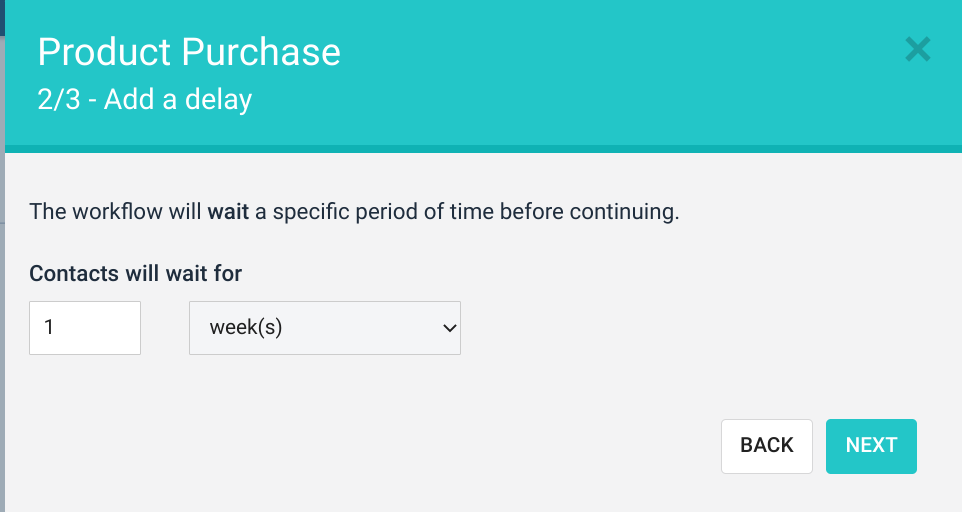Click the "2/3" step counter
Viewport: 962px width, 512px height.
click(x=58, y=100)
